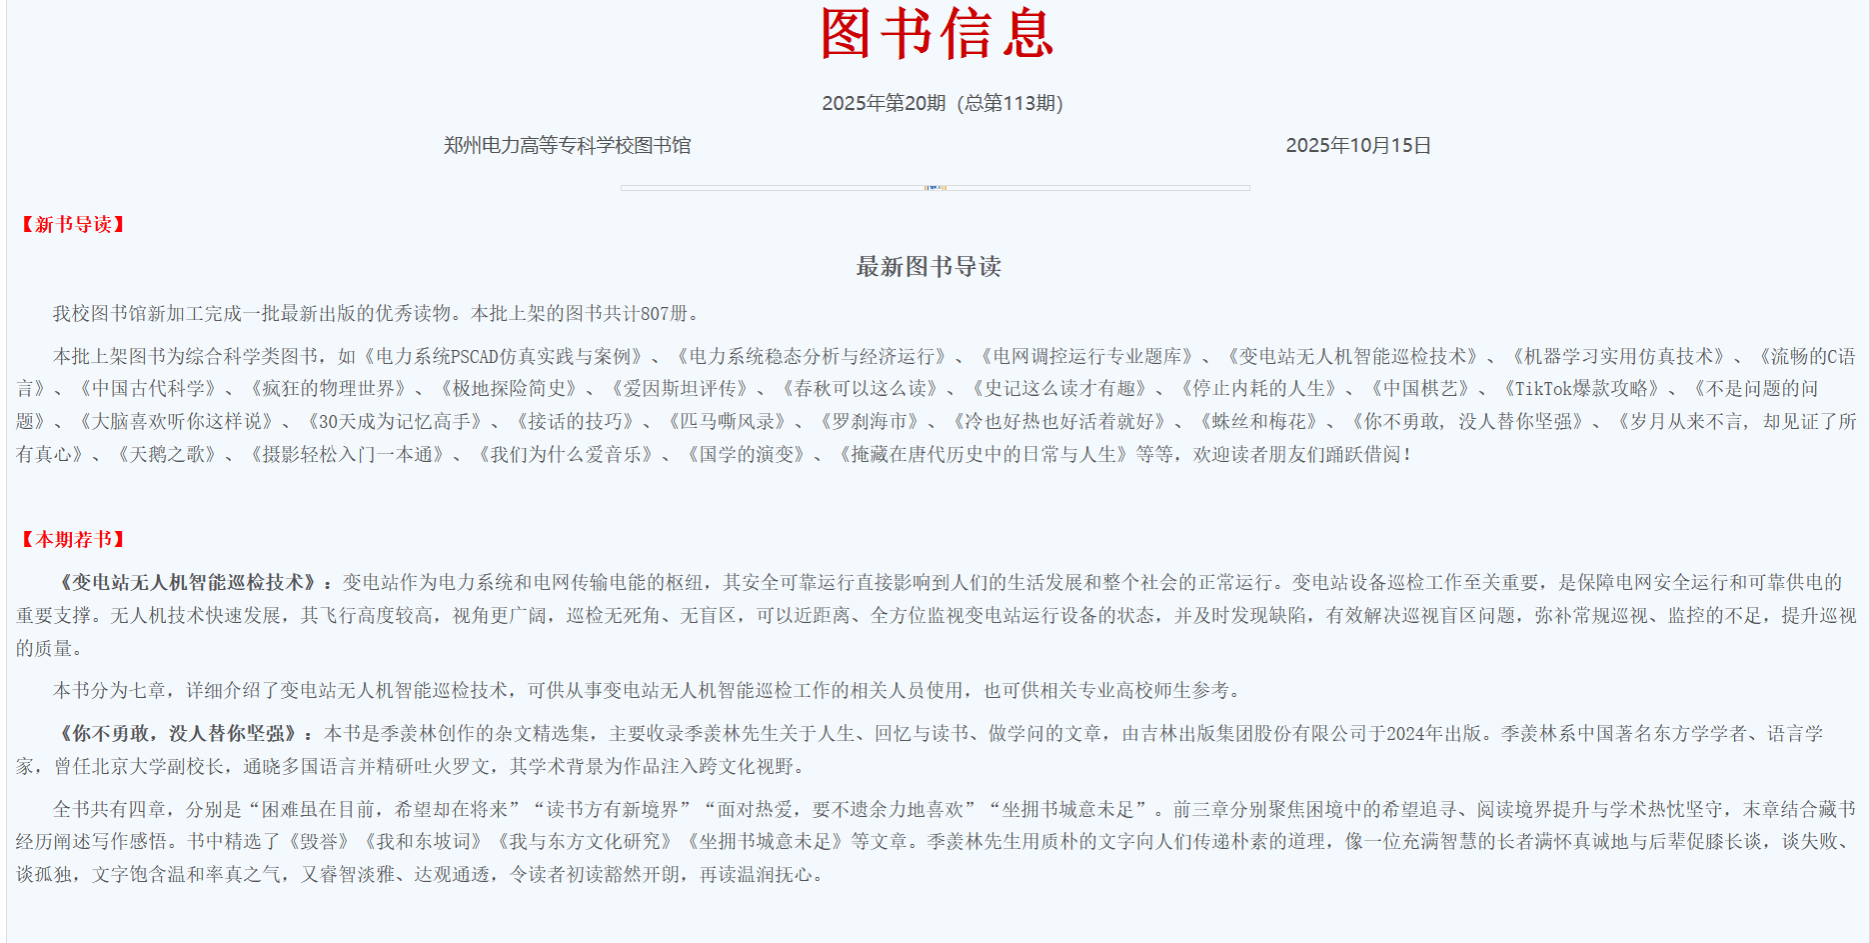Click the date 2025年10月15日
The width and height of the screenshot is (1870, 943).
point(1357,145)
